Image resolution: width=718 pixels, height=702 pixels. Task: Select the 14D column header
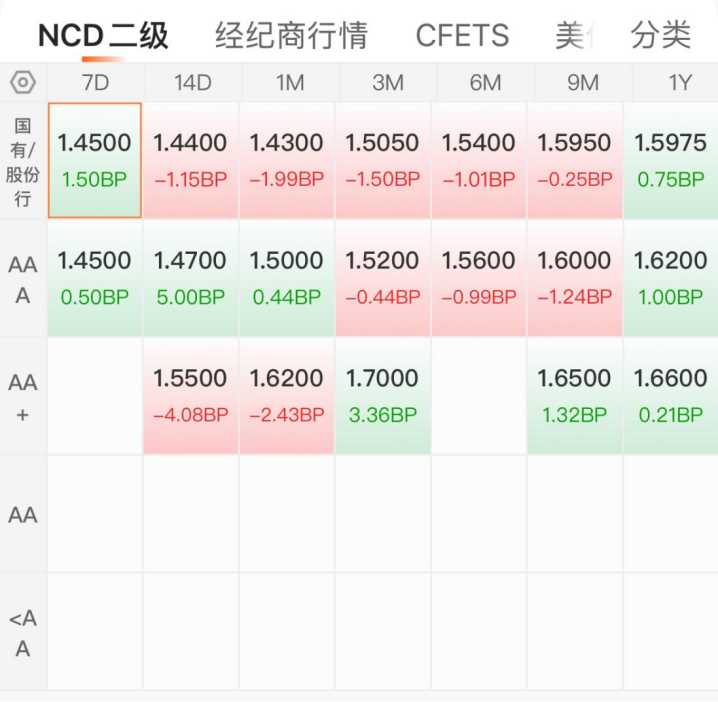click(193, 83)
